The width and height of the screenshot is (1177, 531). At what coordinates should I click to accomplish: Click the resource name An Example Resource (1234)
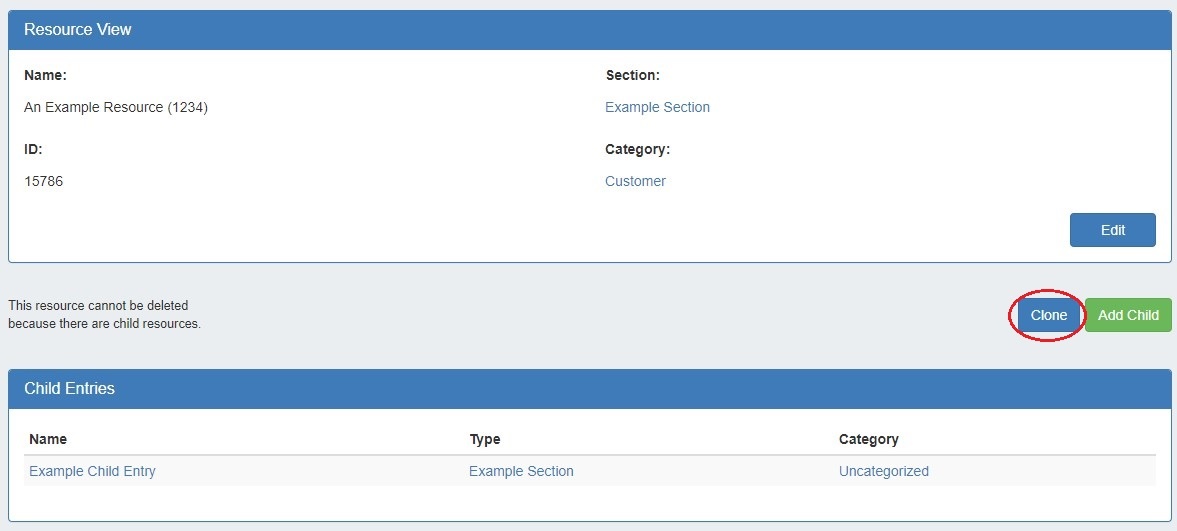click(x=116, y=107)
